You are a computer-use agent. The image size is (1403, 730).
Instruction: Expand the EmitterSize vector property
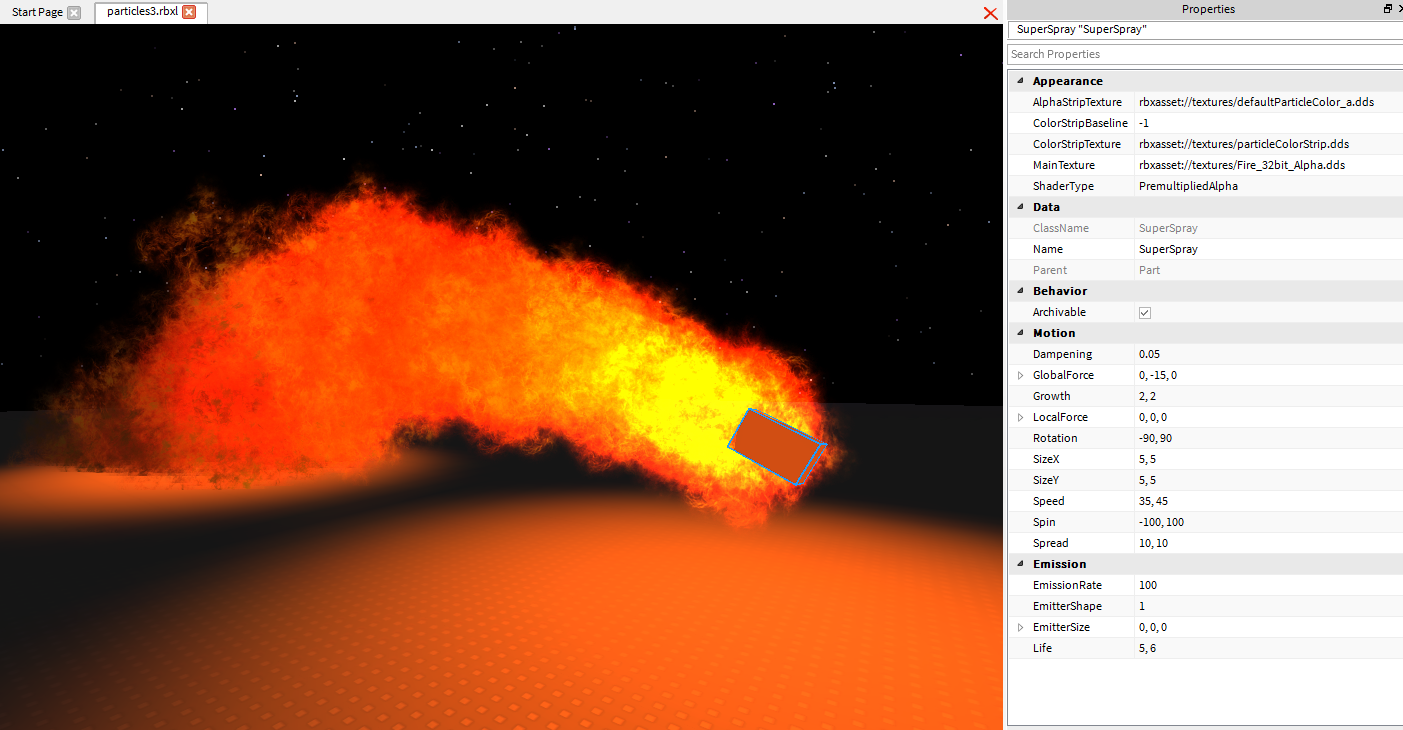1020,627
